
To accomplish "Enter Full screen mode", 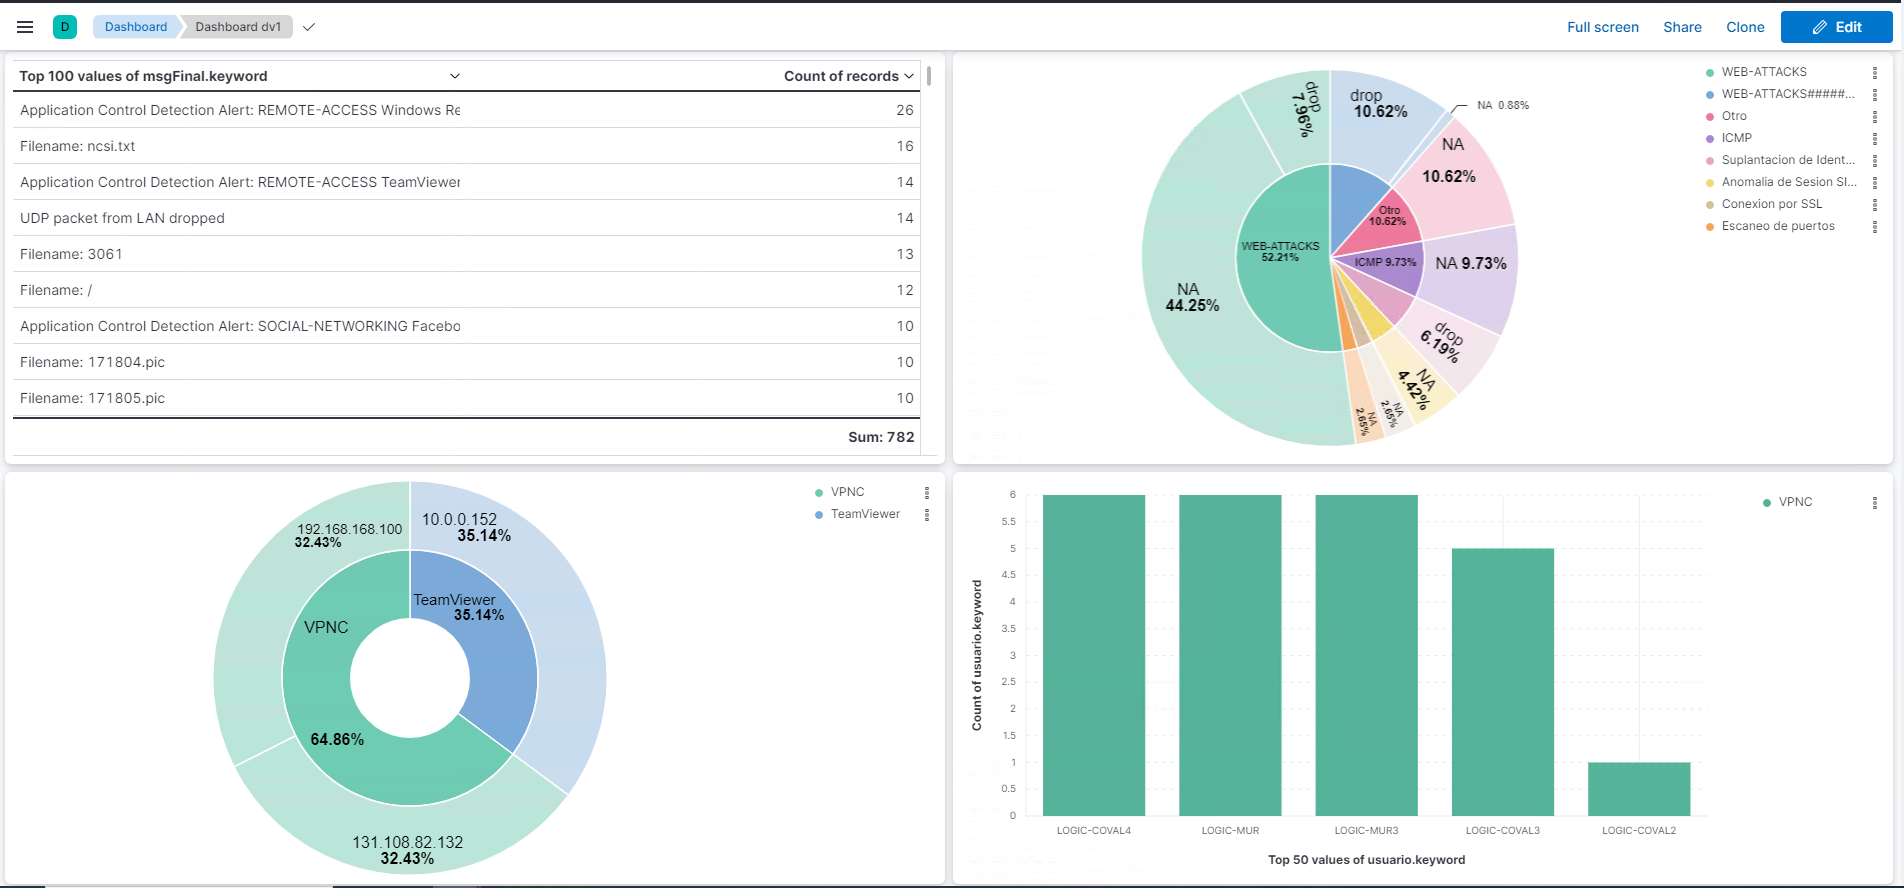I will 1602,27.
